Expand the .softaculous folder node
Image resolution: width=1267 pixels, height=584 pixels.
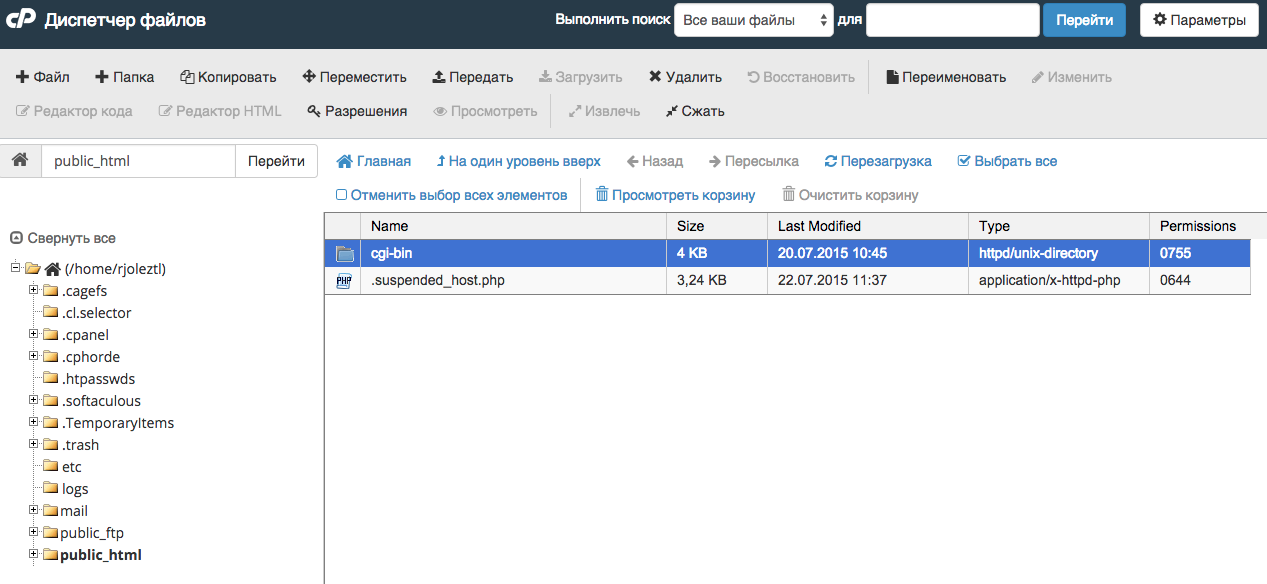[x=33, y=400]
